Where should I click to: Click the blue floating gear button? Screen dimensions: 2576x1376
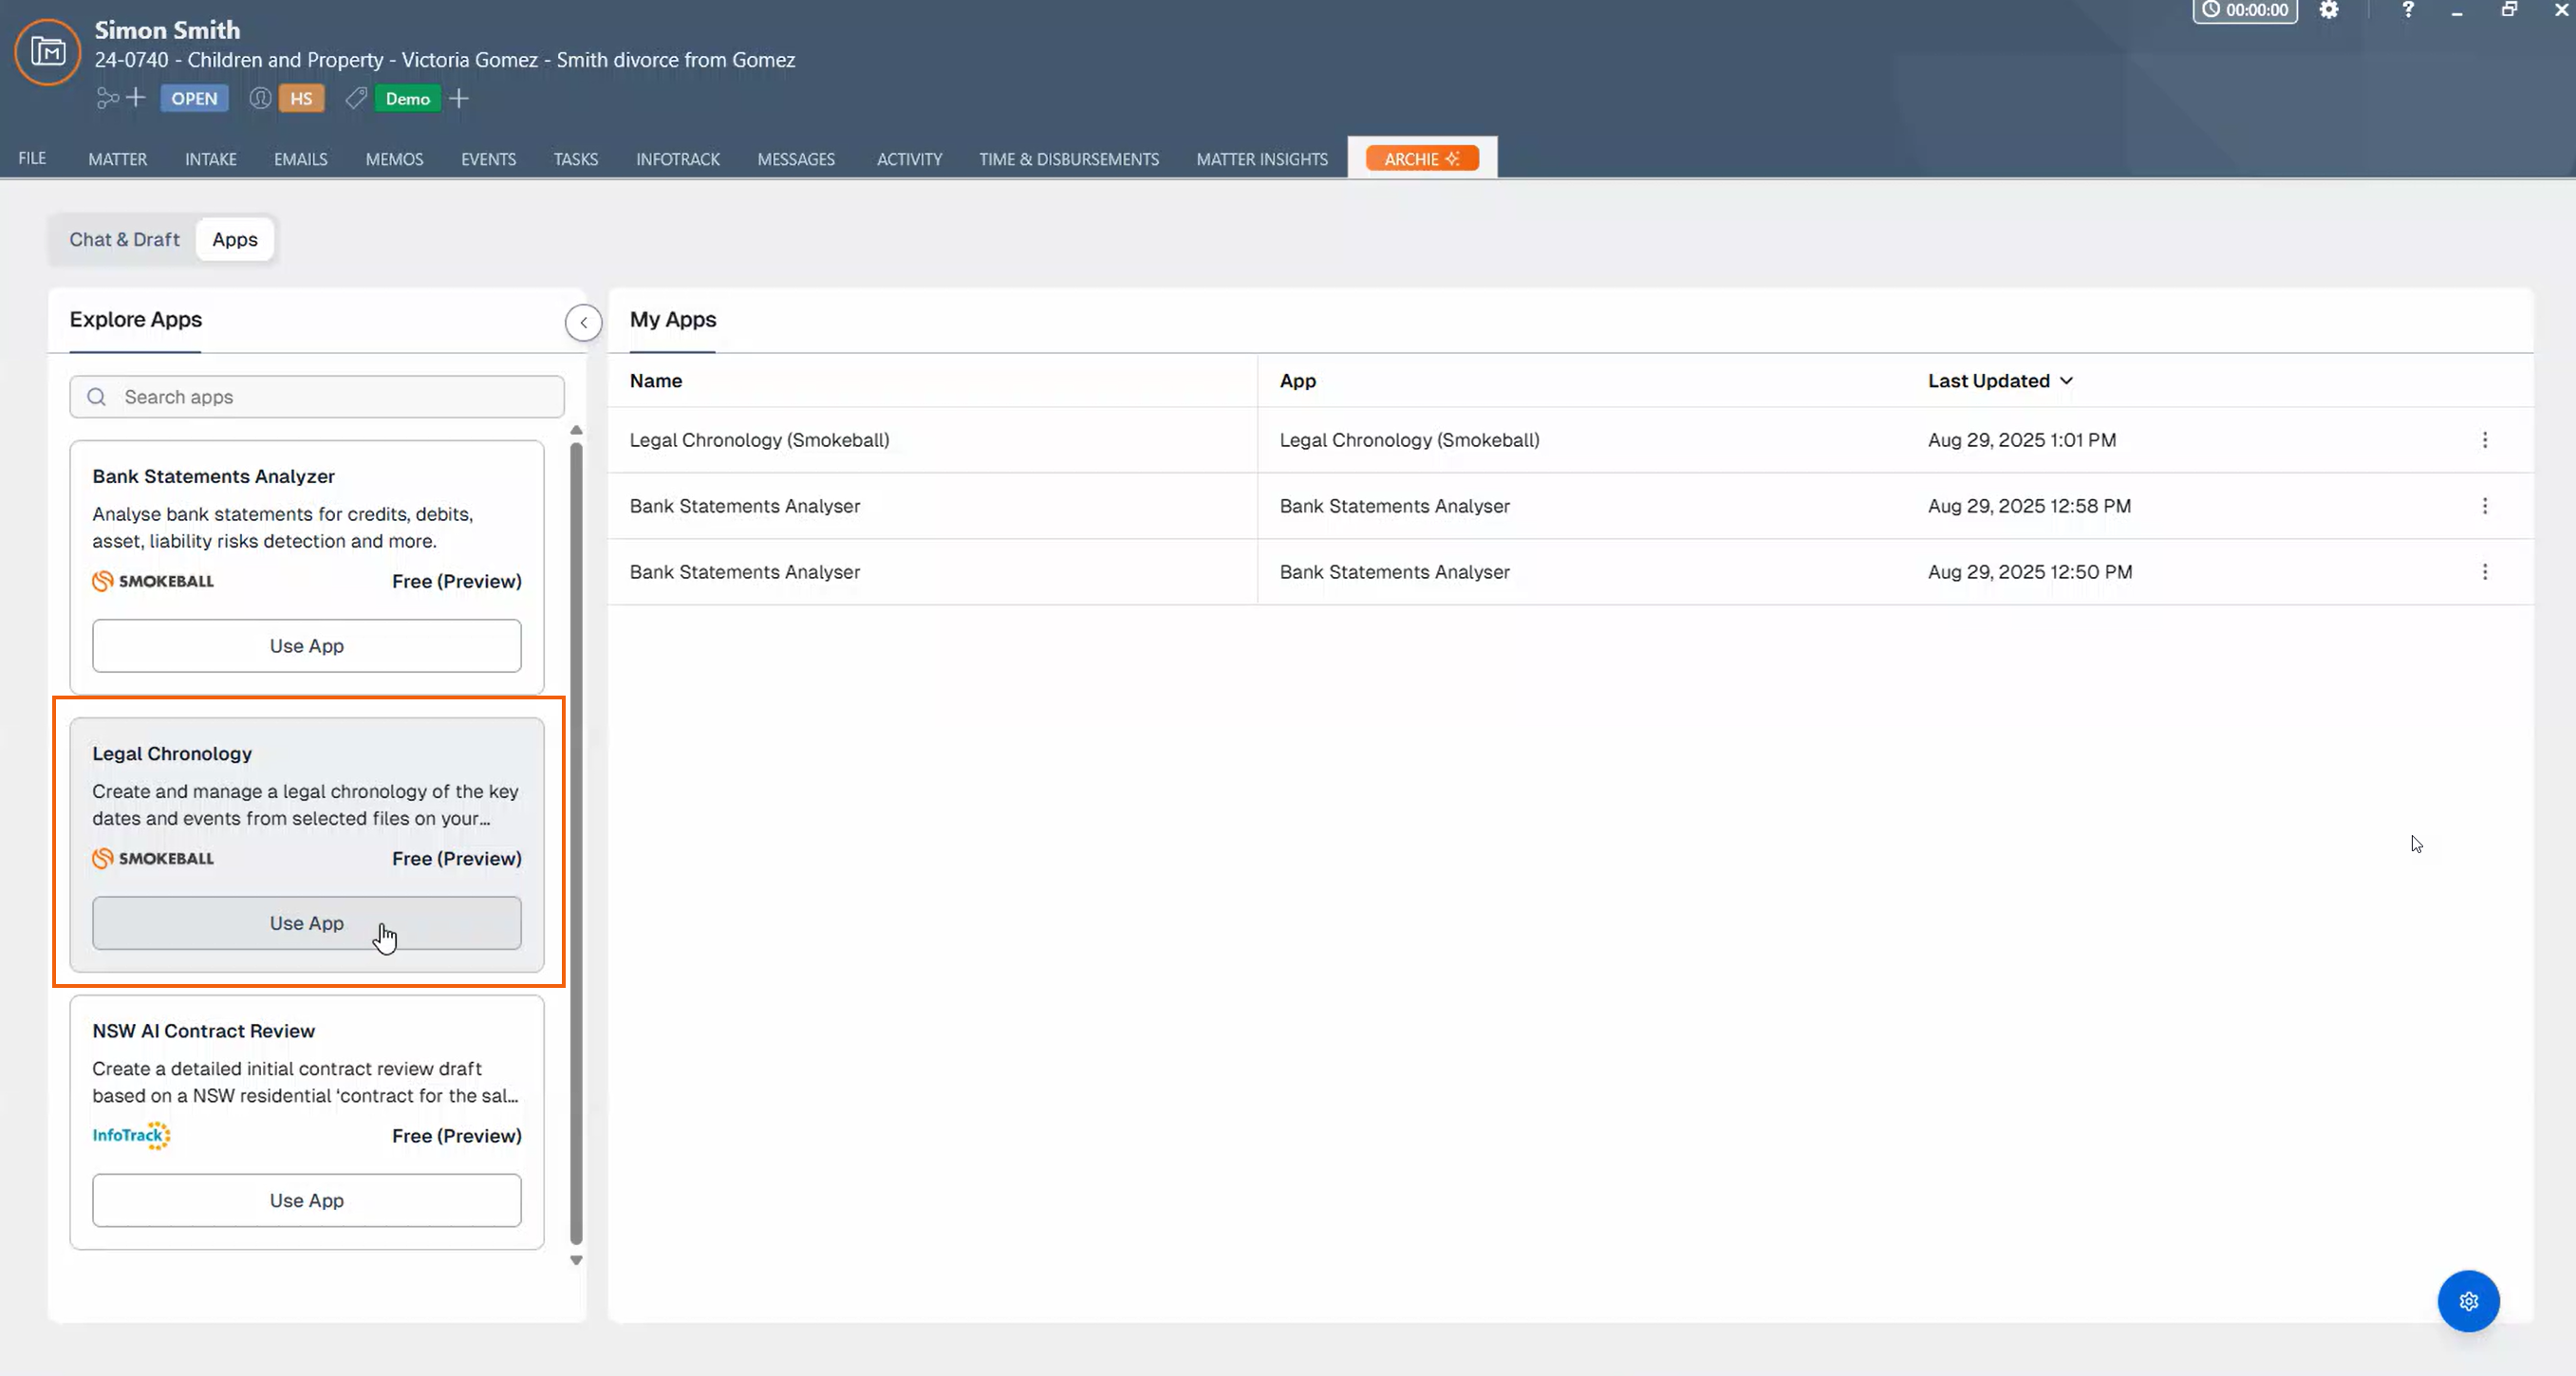(x=2468, y=1301)
